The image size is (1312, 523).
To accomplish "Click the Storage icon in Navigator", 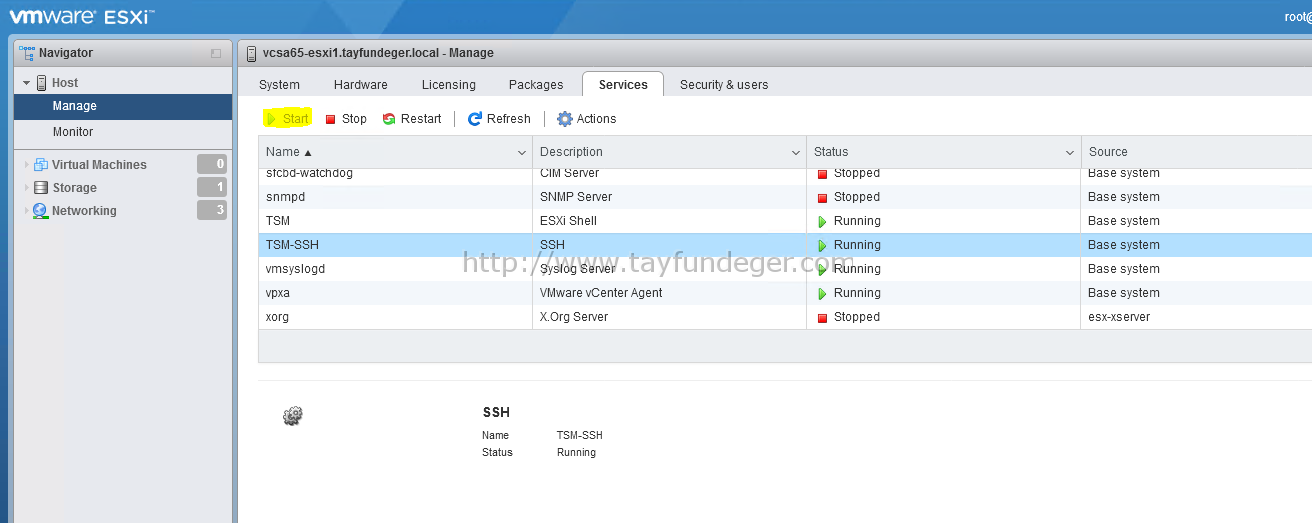I will 41,188.
